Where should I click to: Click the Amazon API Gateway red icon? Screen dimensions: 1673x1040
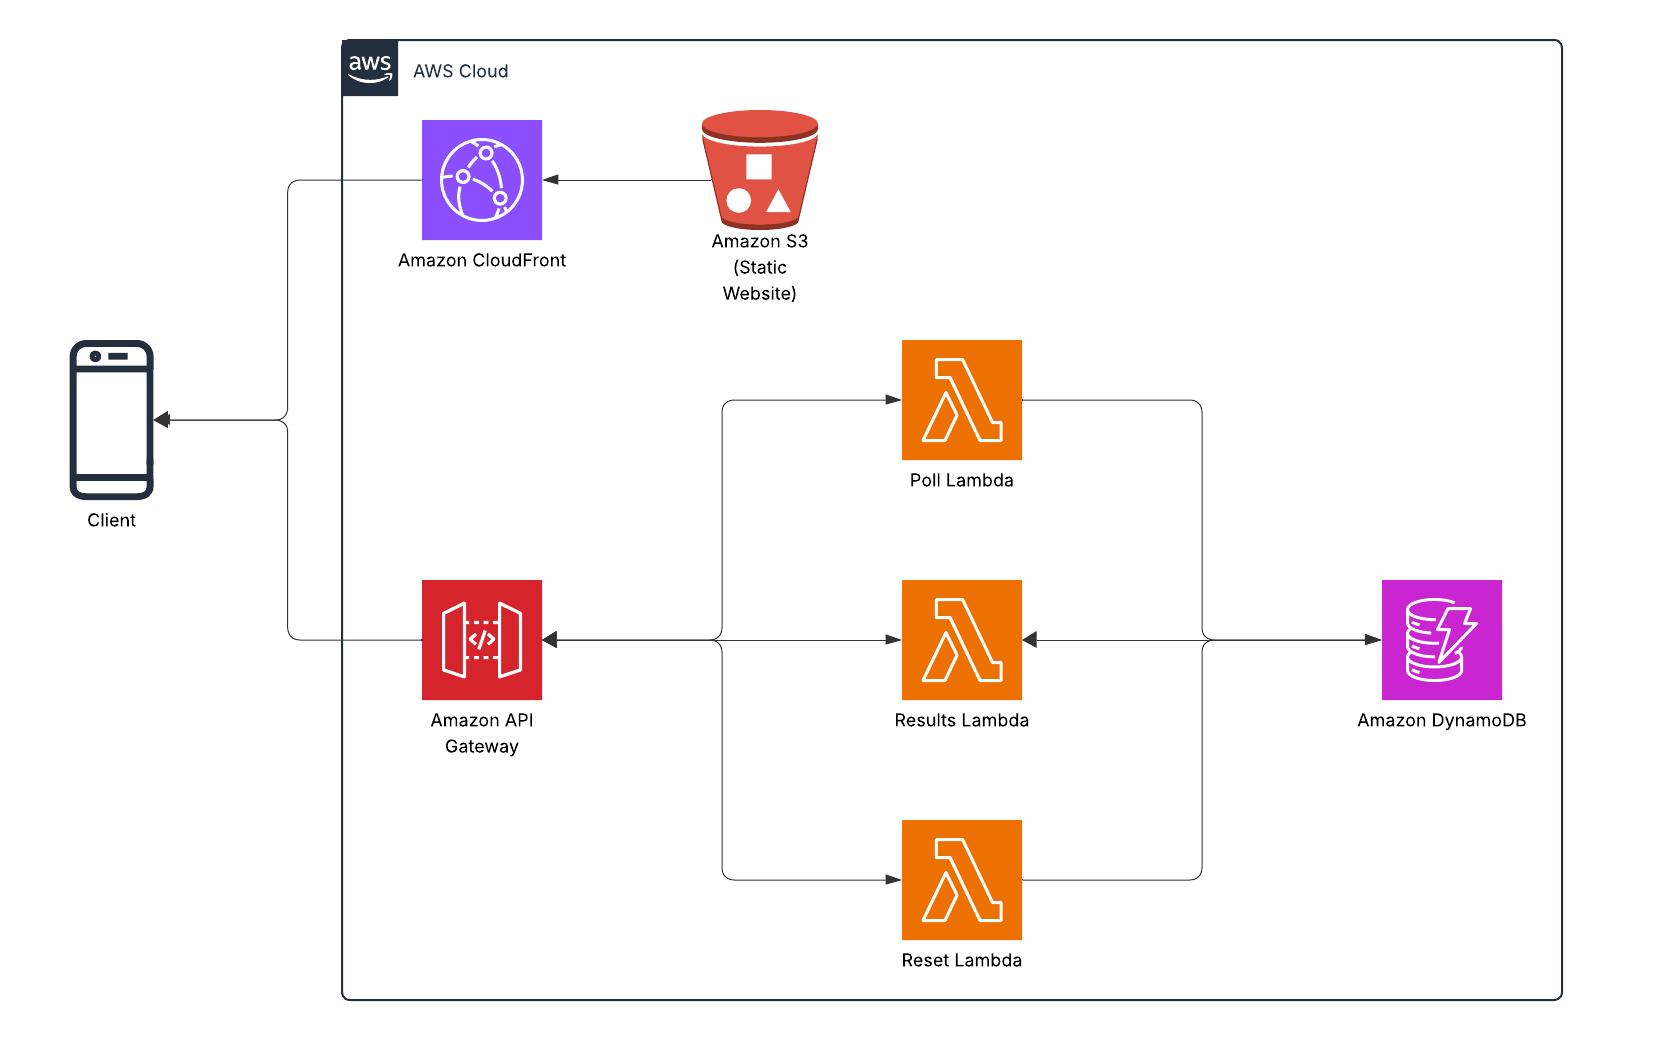[x=481, y=640]
